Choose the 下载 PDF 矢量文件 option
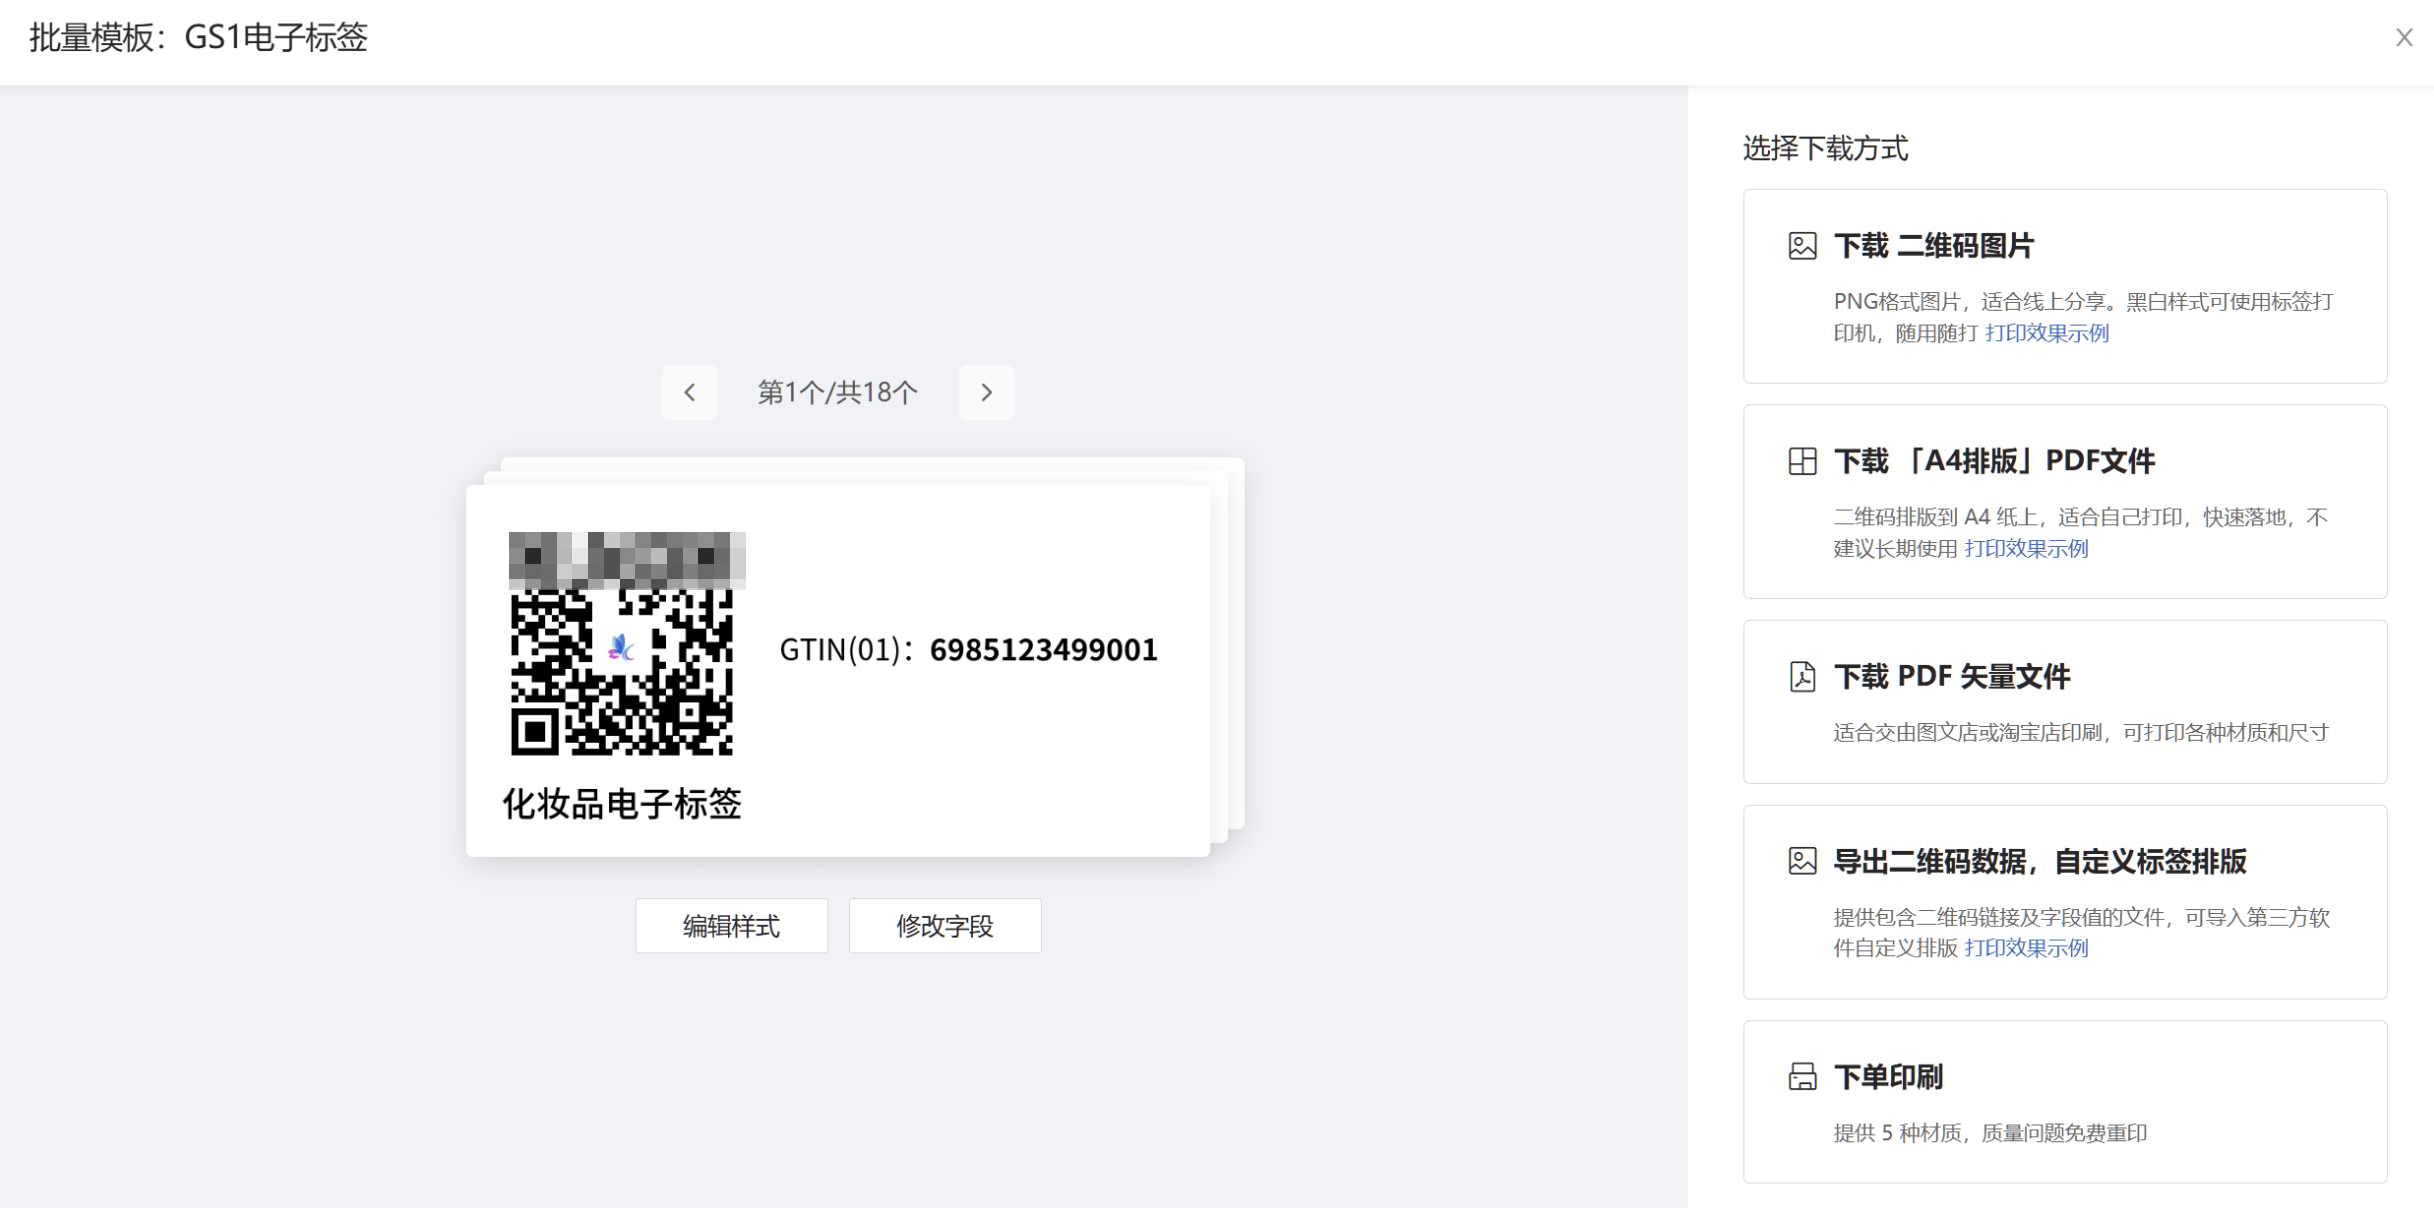The image size is (2434, 1208). [2065, 702]
